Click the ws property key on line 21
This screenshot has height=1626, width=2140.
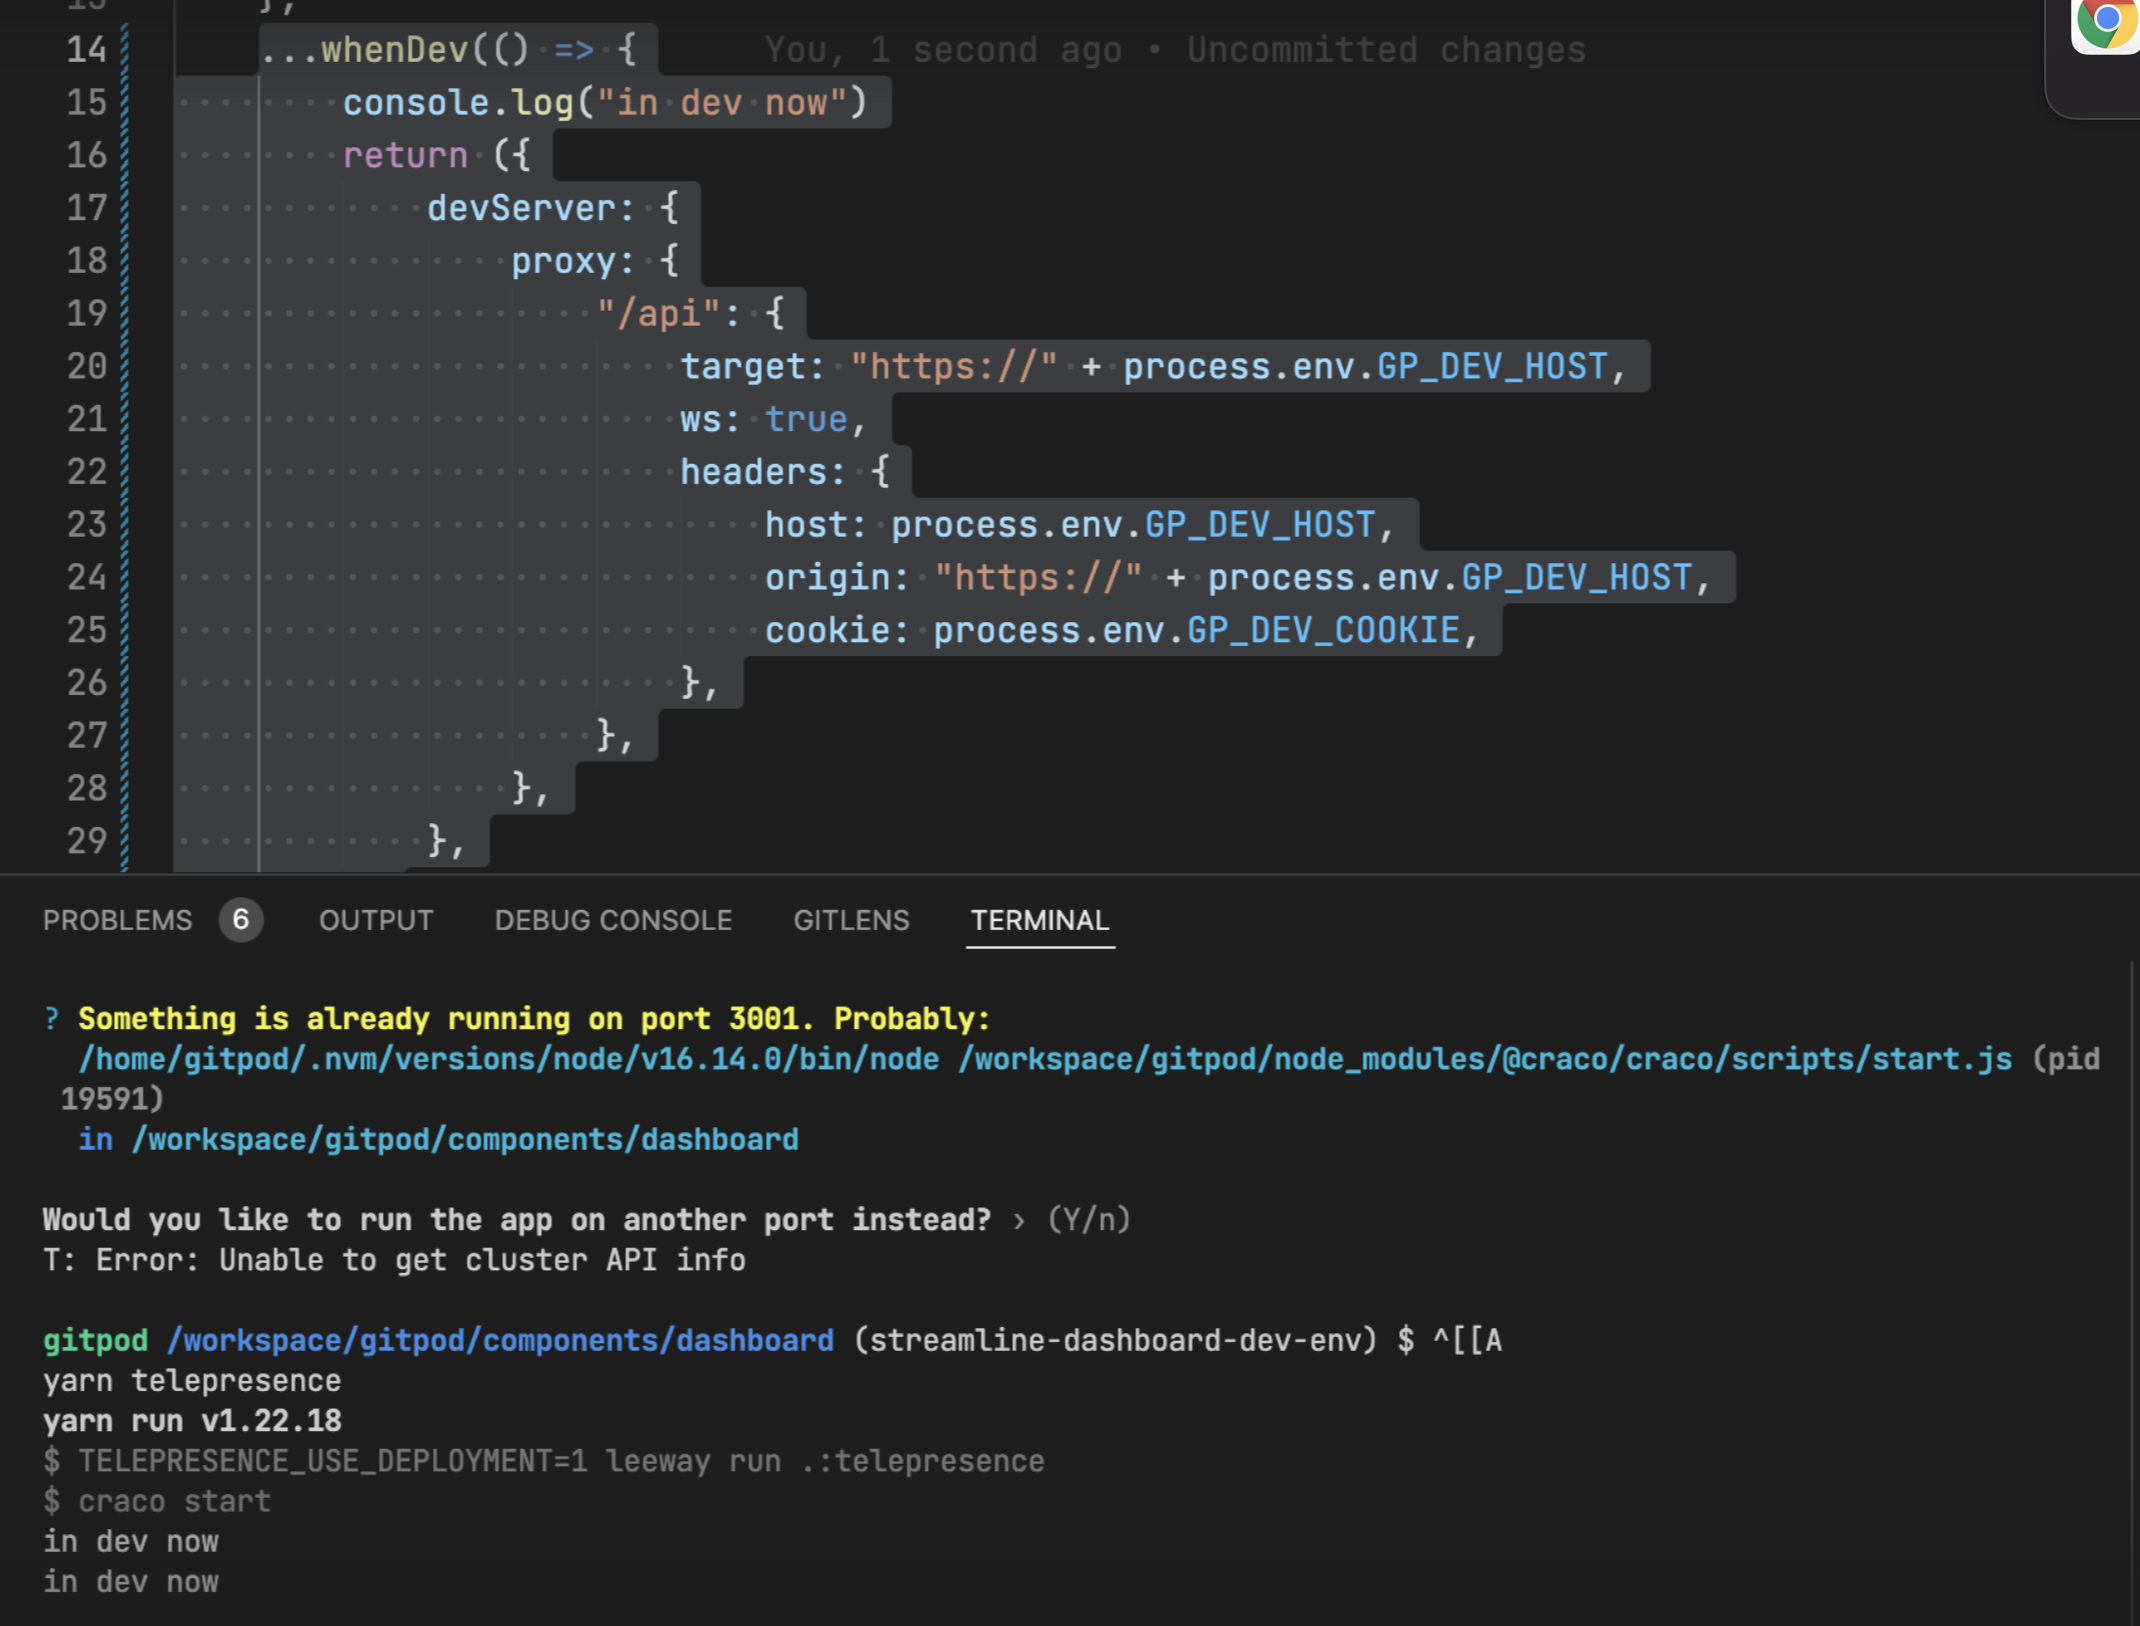pyautogui.click(x=701, y=419)
